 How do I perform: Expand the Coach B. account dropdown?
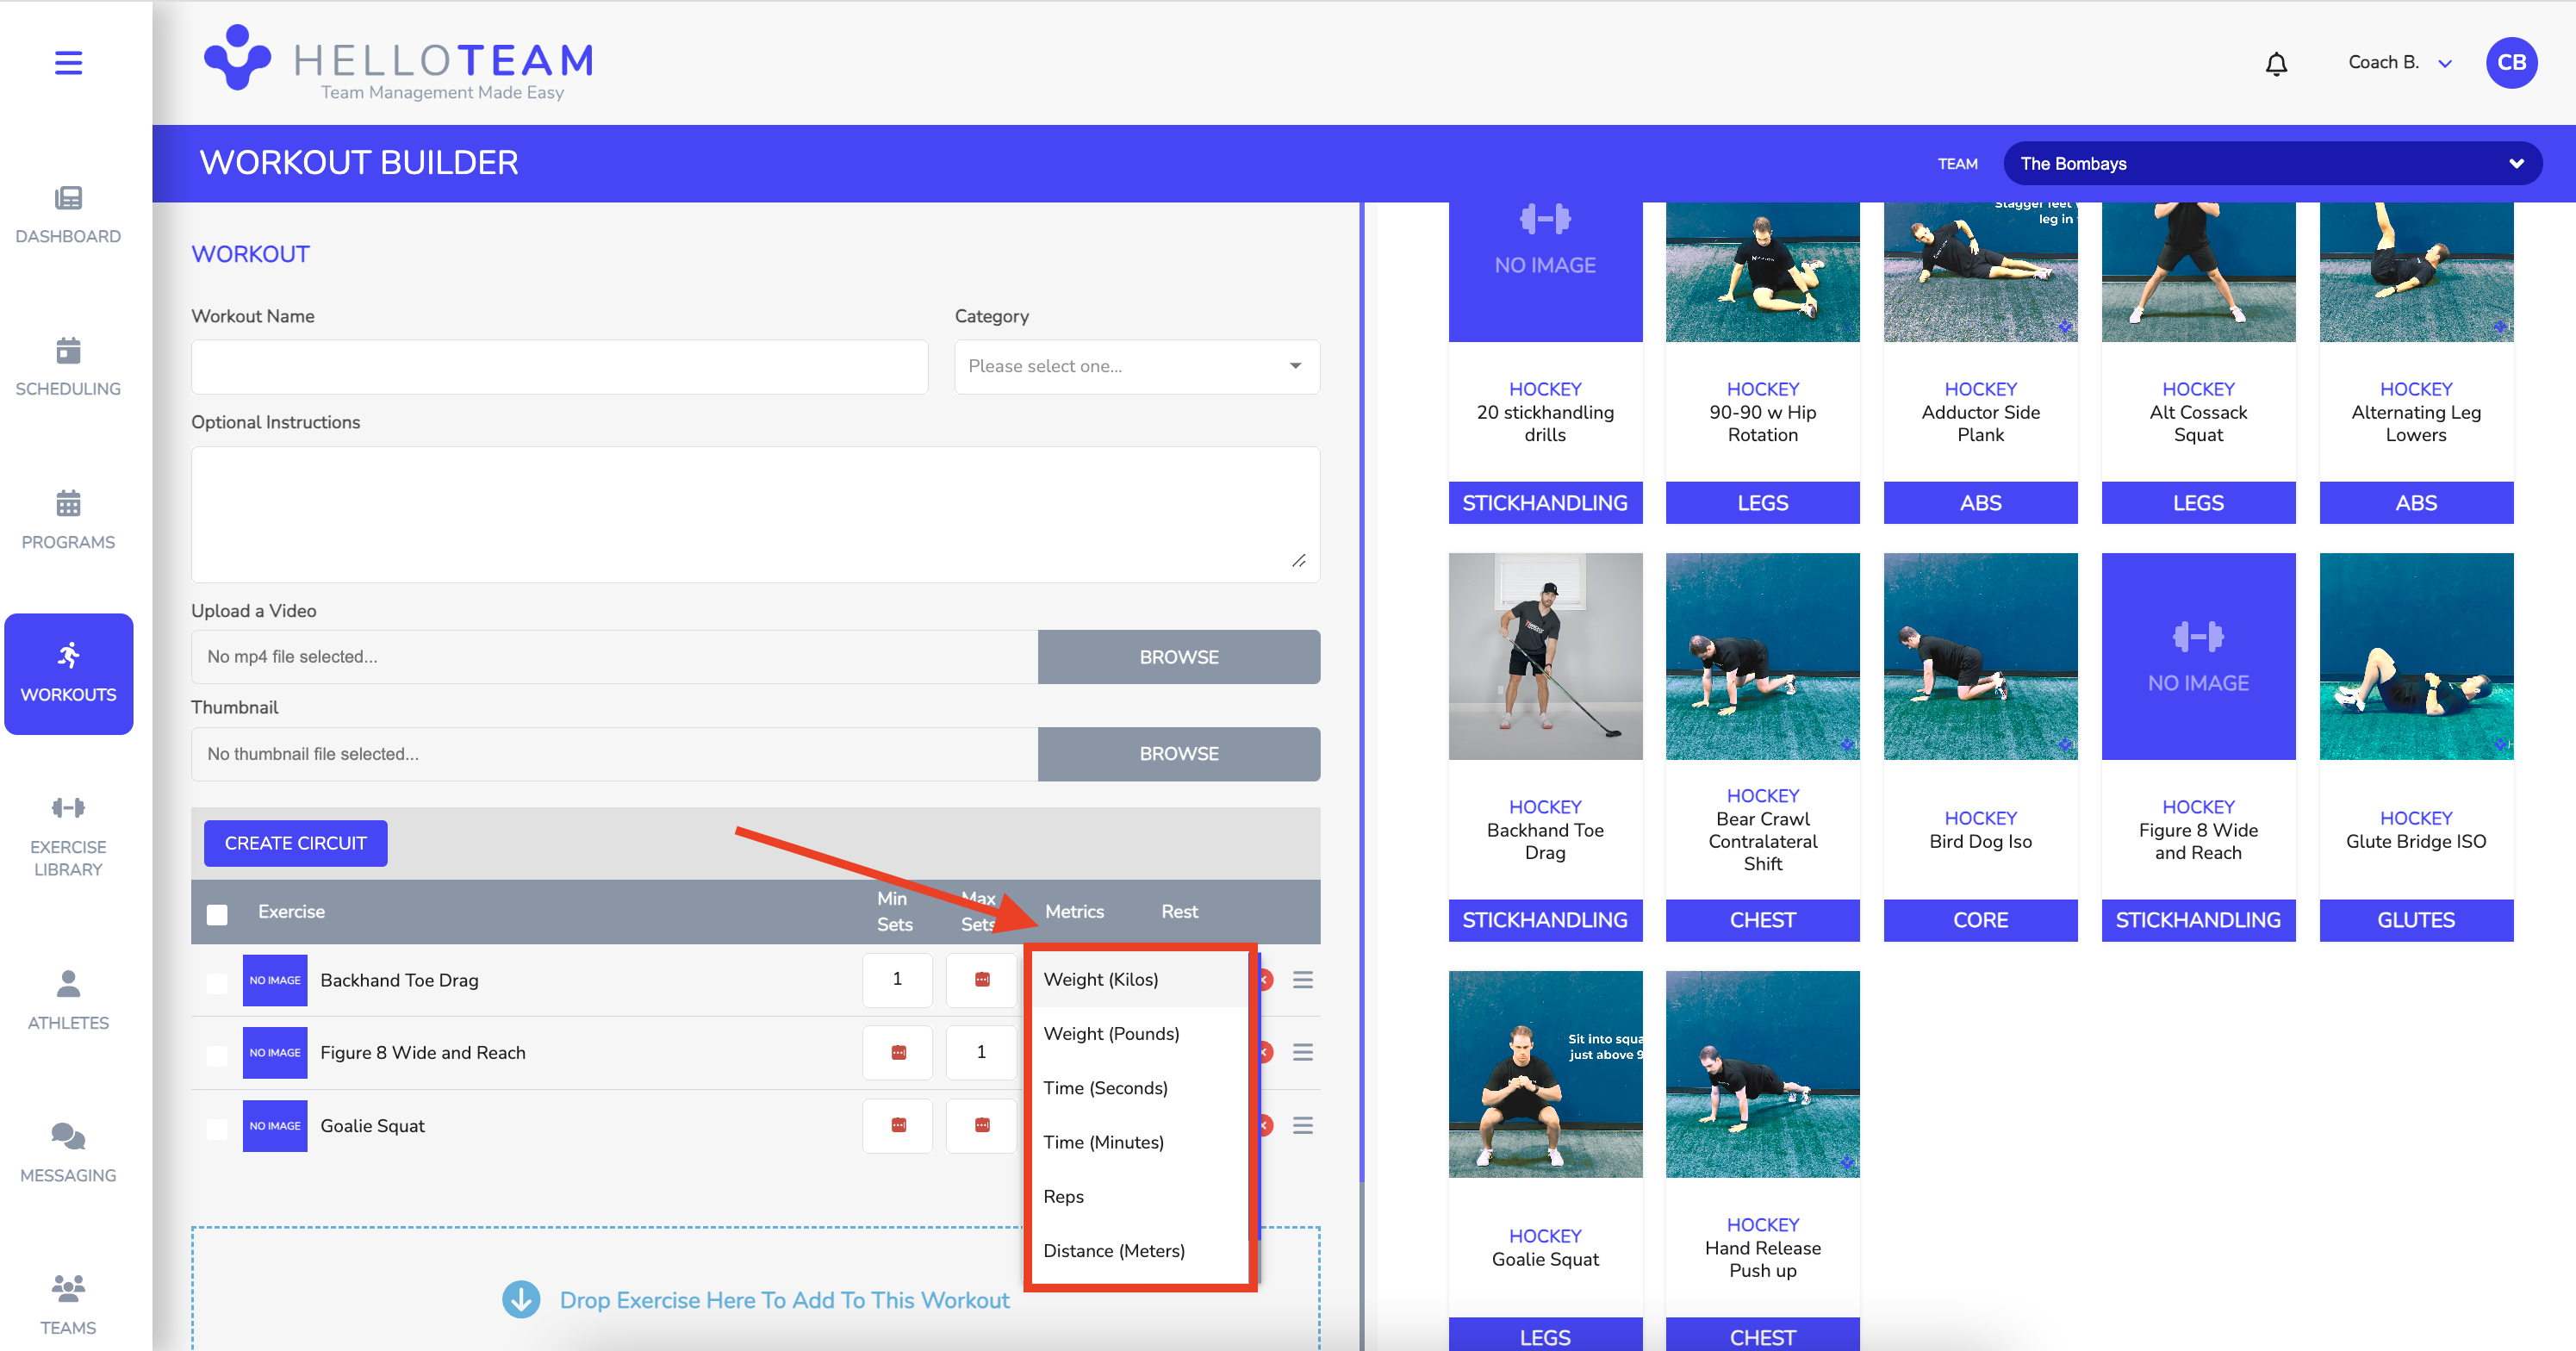[x=2400, y=62]
